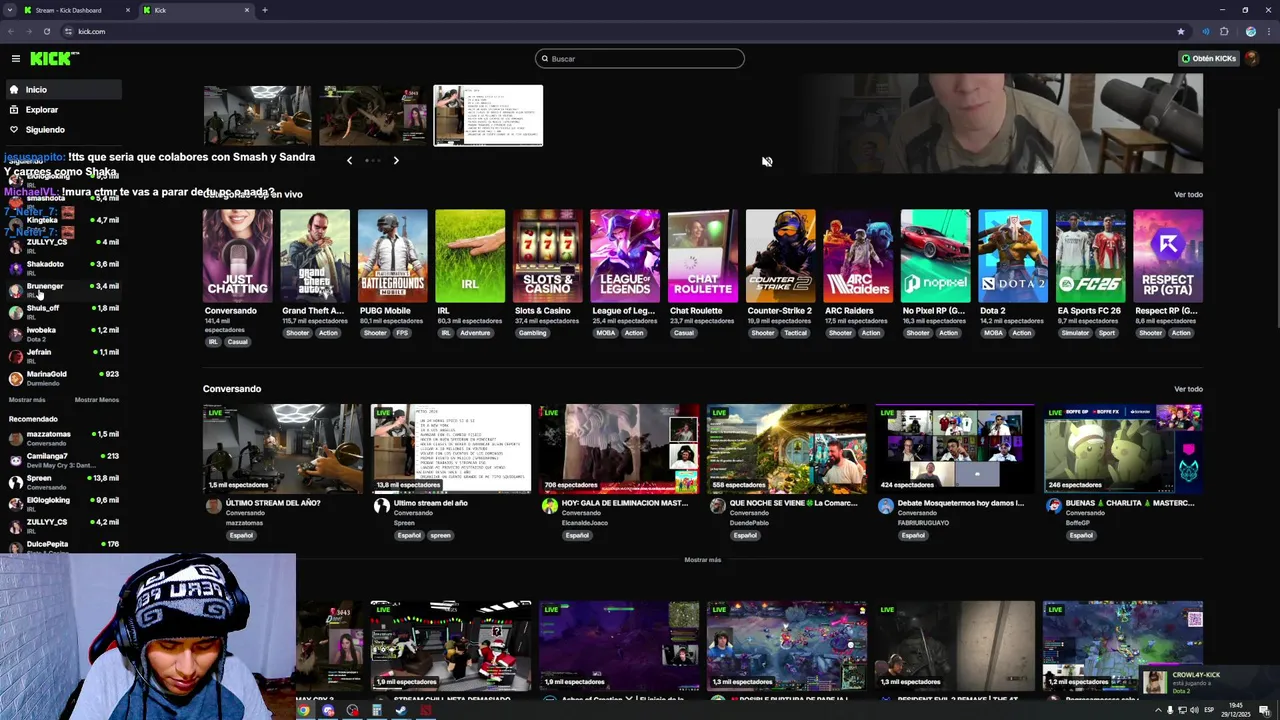Click the Obtén KICKs button
The width and height of the screenshot is (1280, 720).
(x=1209, y=59)
